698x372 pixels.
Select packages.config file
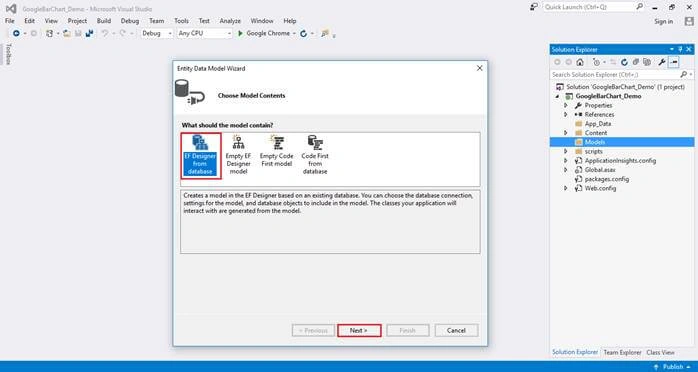coord(606,179)
